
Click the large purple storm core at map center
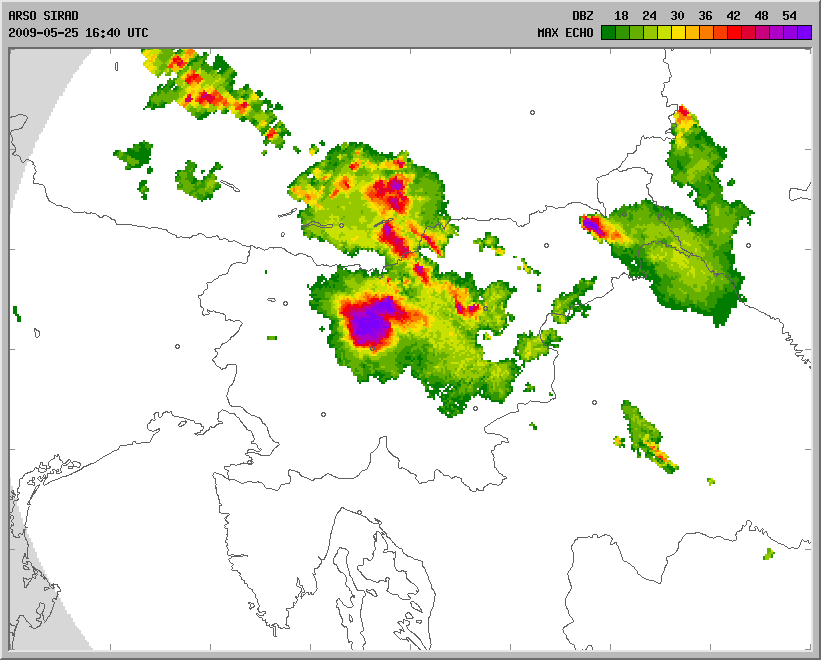pyautogui.click(x=371, y=322)
